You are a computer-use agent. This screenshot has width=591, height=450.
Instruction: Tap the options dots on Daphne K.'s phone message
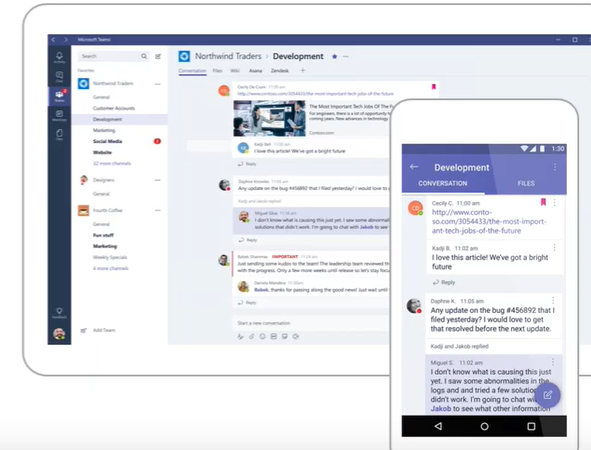pos(553,300)
